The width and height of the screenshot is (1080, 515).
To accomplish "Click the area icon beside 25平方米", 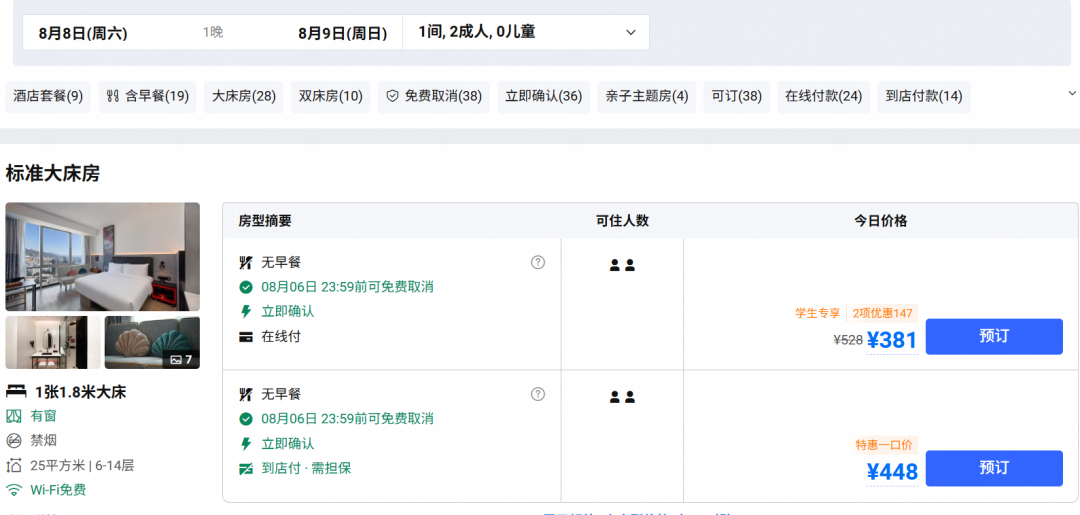I will tap(14, 465).
